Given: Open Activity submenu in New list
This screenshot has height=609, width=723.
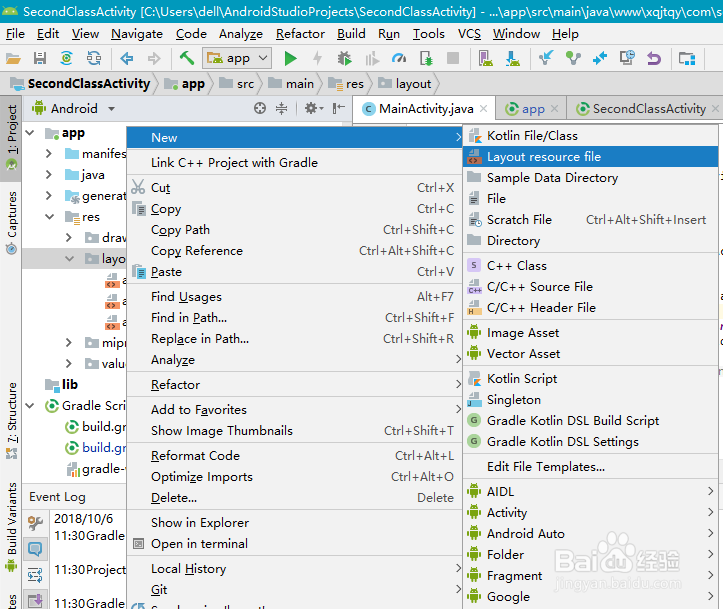Looking at the screenshot, I should [590, 513].
